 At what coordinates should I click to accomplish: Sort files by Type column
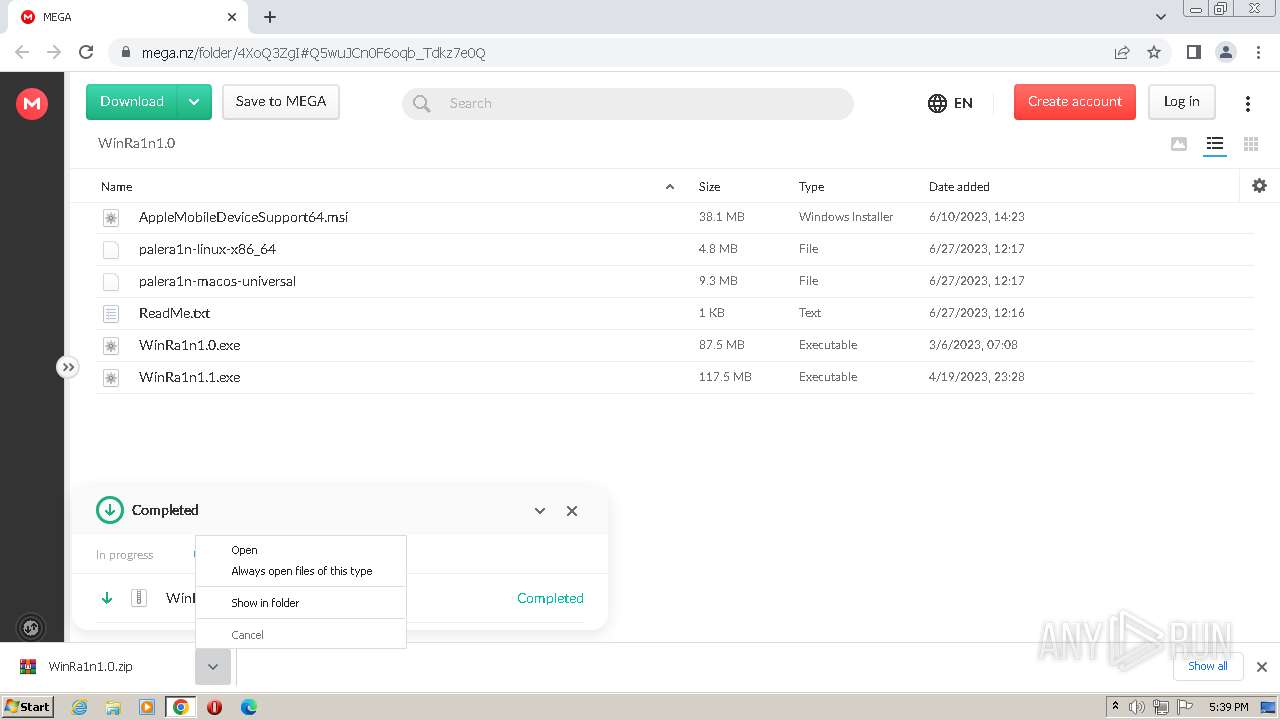click(811, 187)
